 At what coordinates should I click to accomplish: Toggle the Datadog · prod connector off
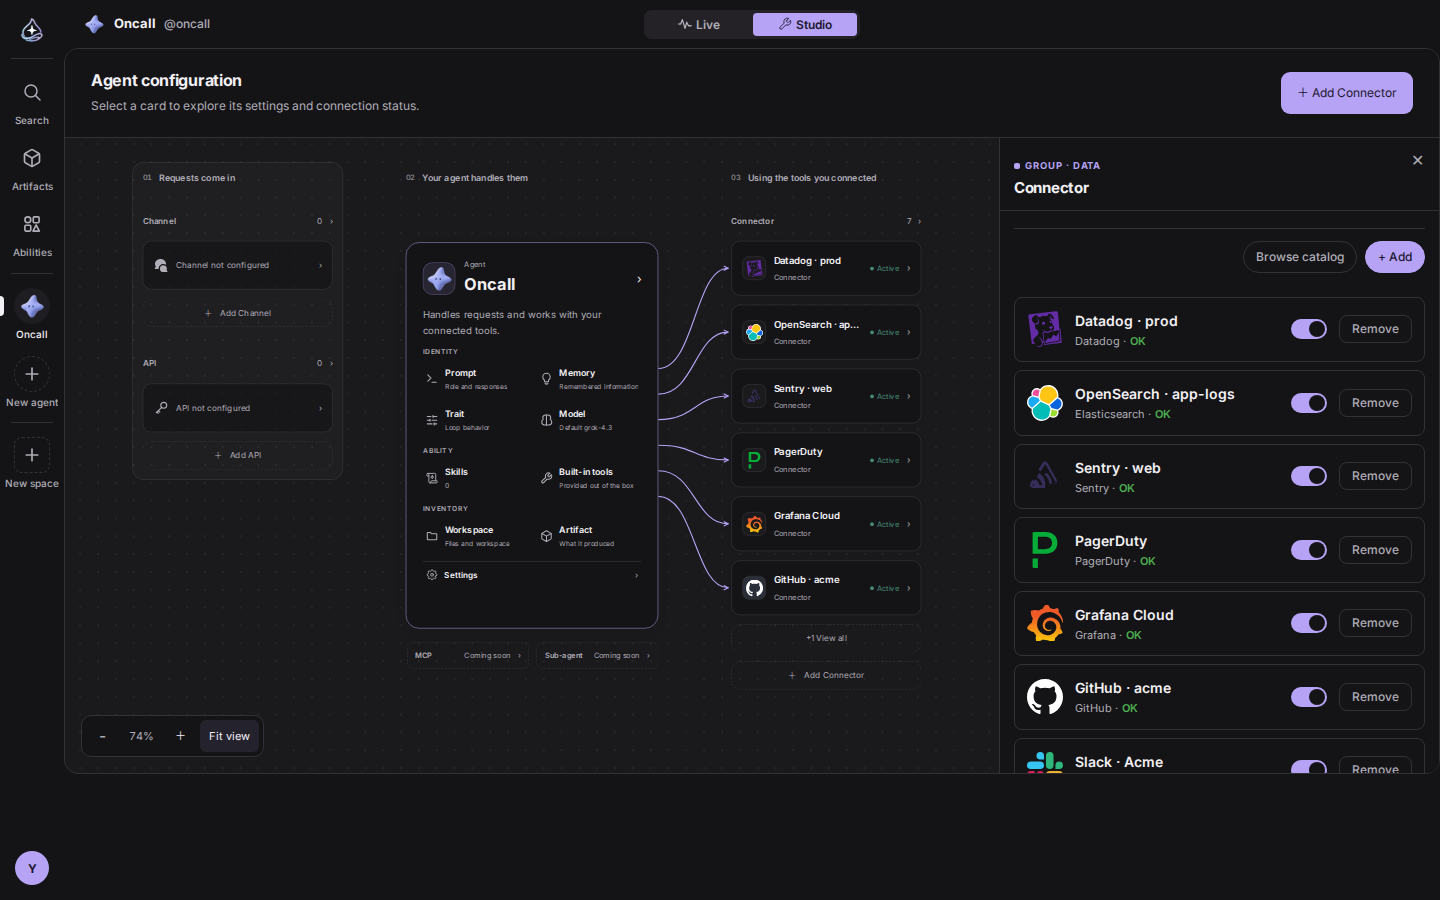1309,329
